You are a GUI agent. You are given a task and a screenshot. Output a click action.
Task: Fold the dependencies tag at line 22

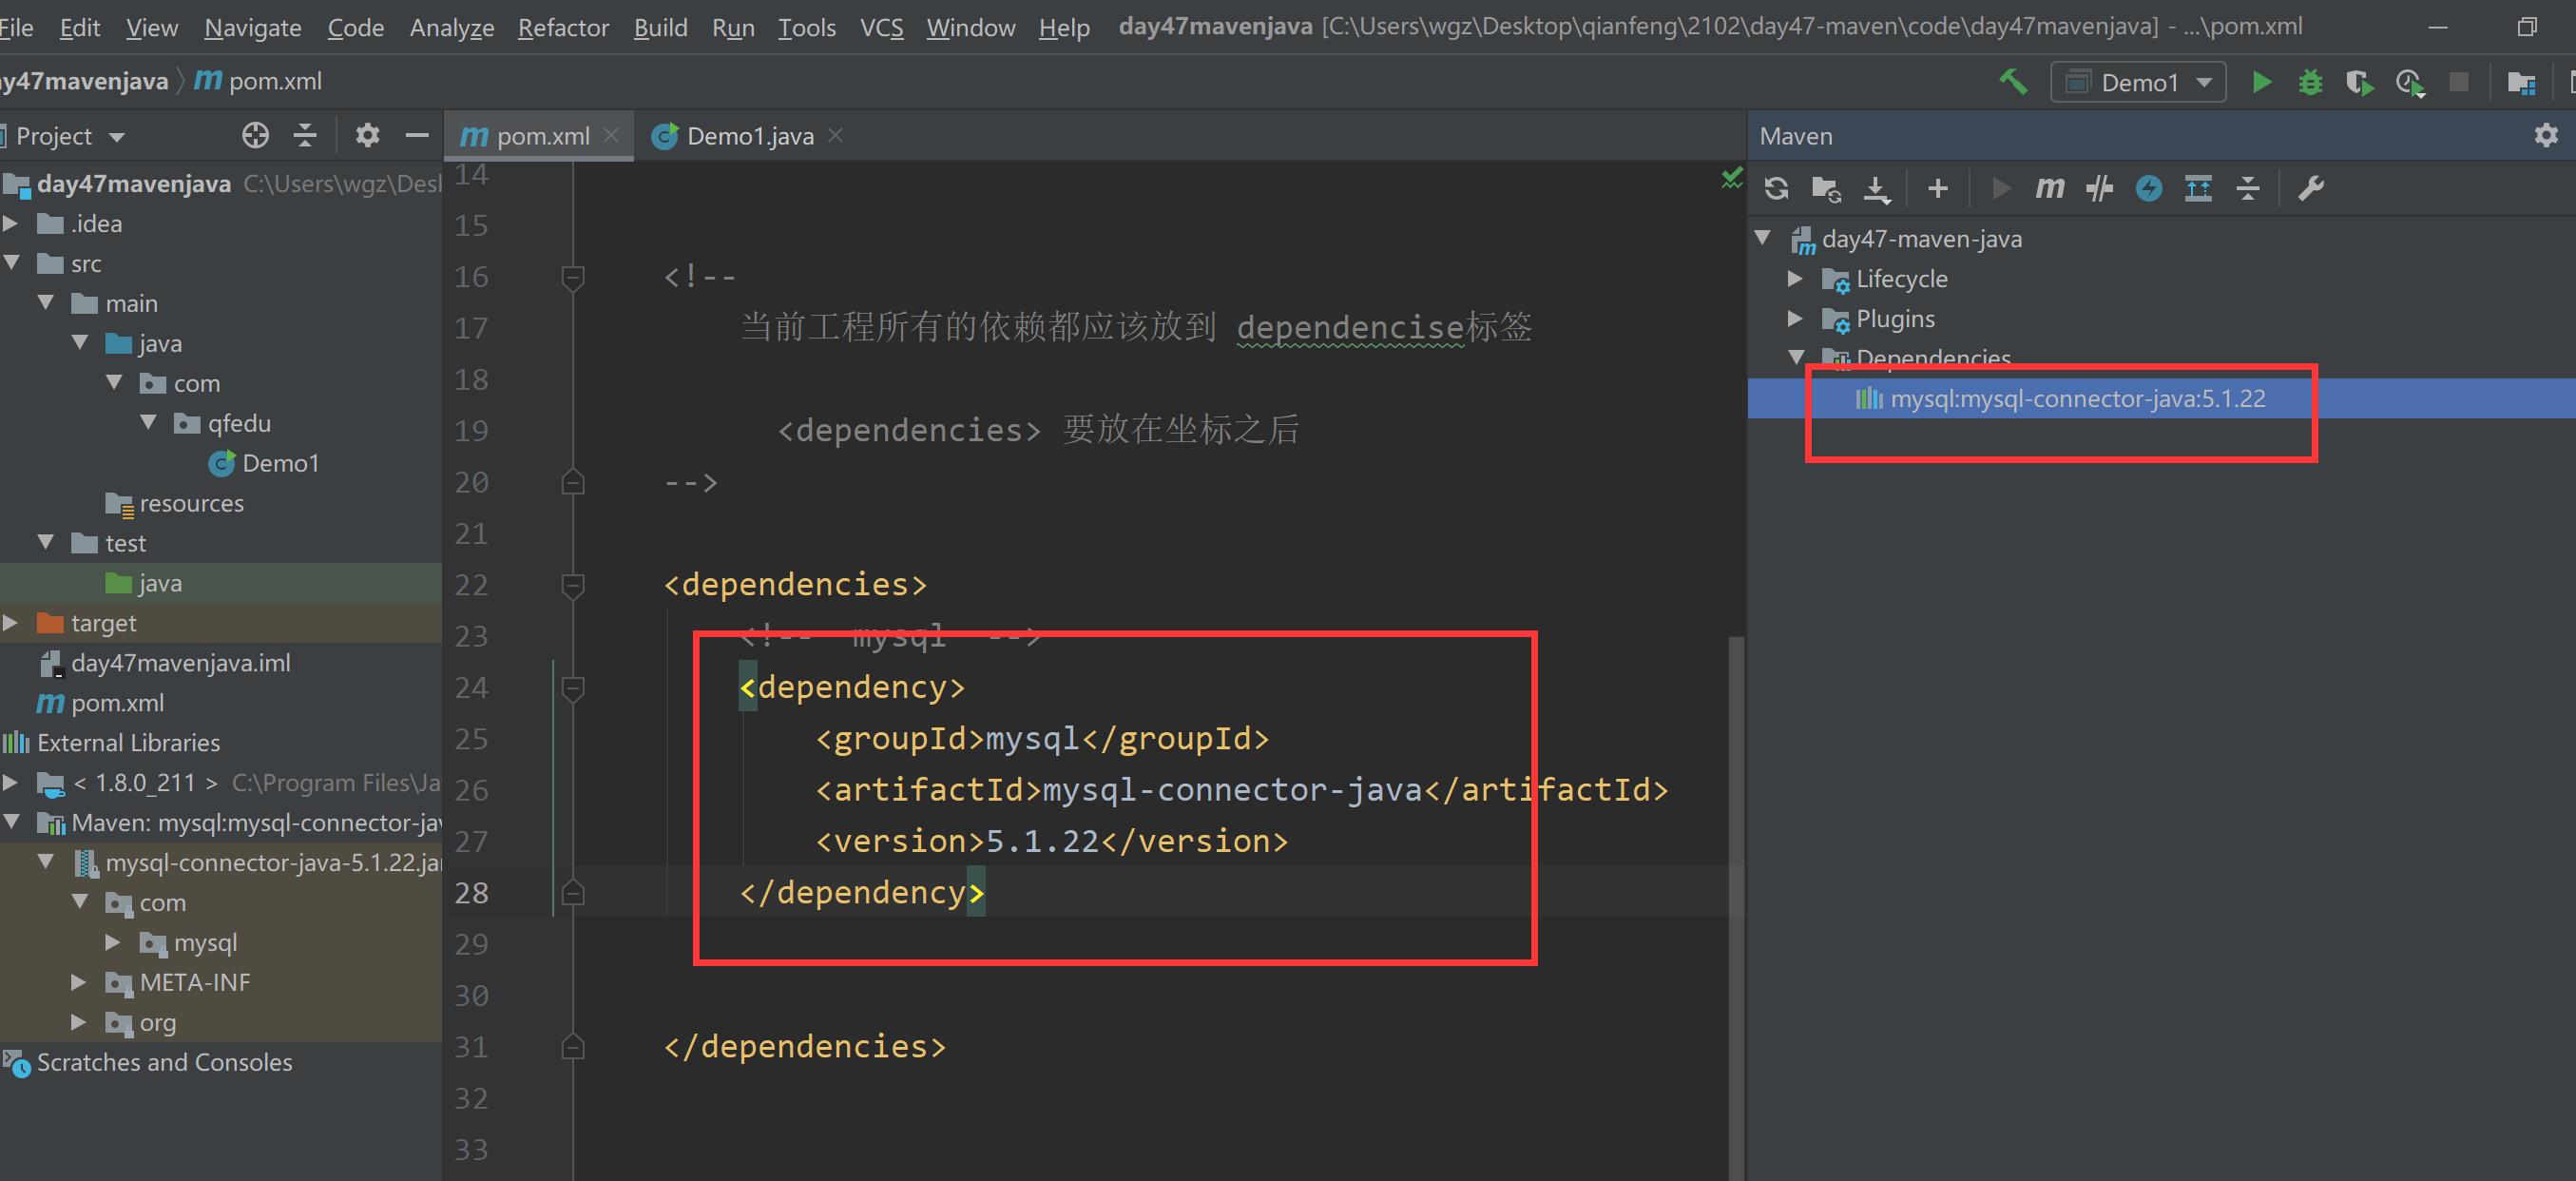pyautogui.click(x=573, y=585)
